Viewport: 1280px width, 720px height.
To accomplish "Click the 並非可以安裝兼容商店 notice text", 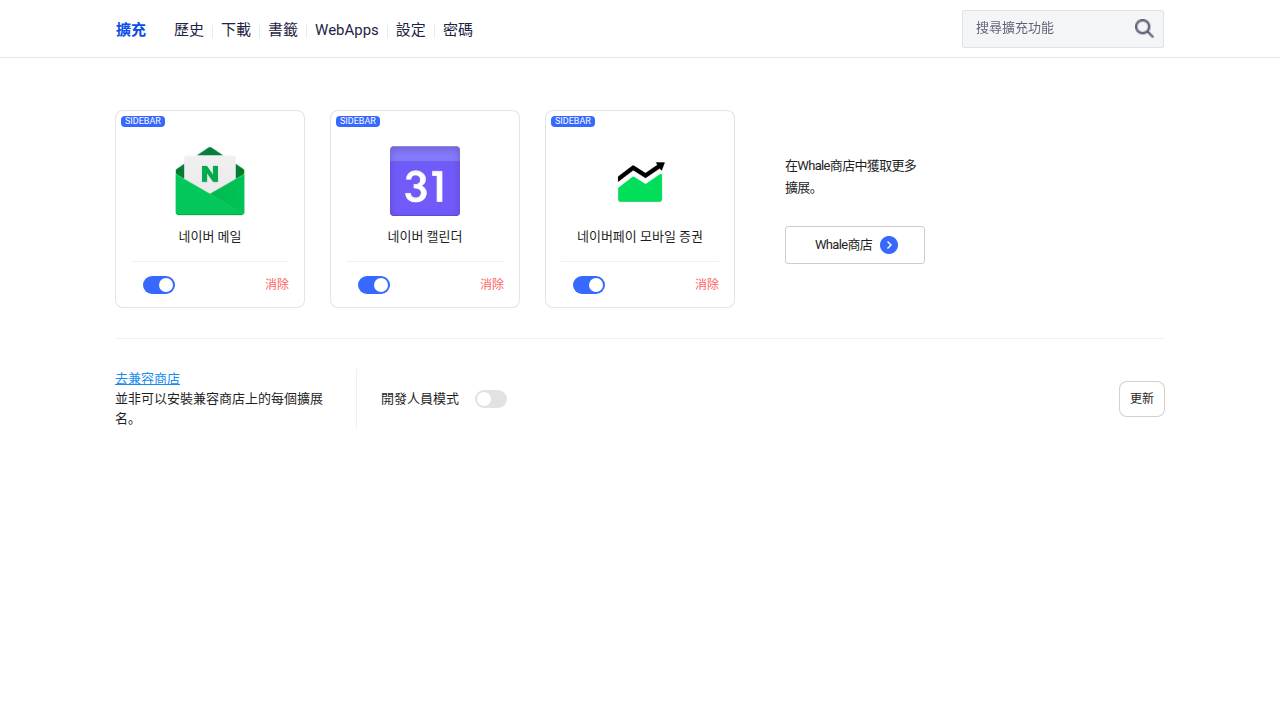I will (x=219, y=409).
